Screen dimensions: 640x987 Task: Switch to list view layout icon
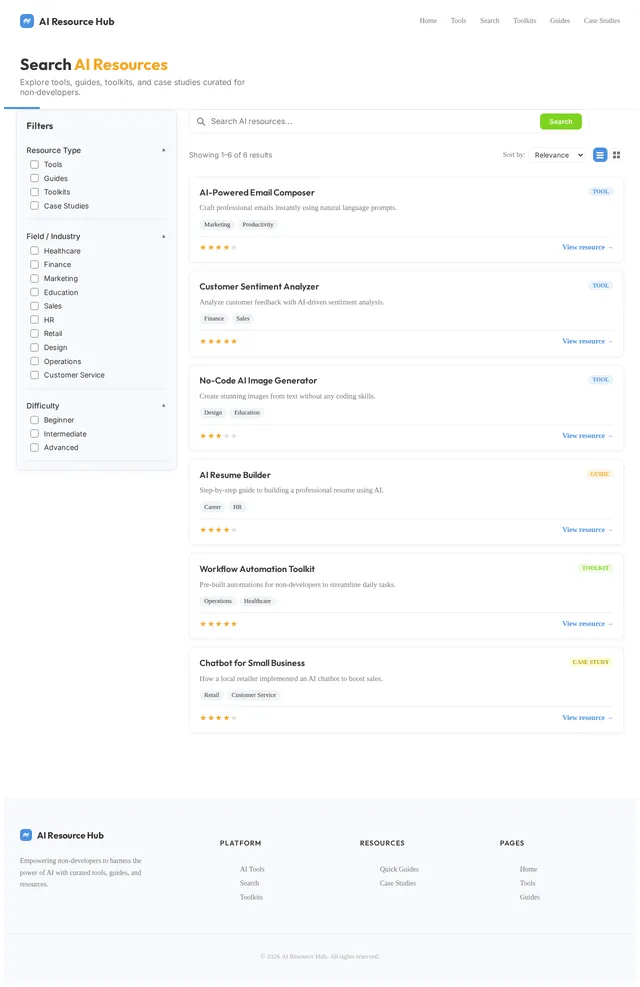600,155
